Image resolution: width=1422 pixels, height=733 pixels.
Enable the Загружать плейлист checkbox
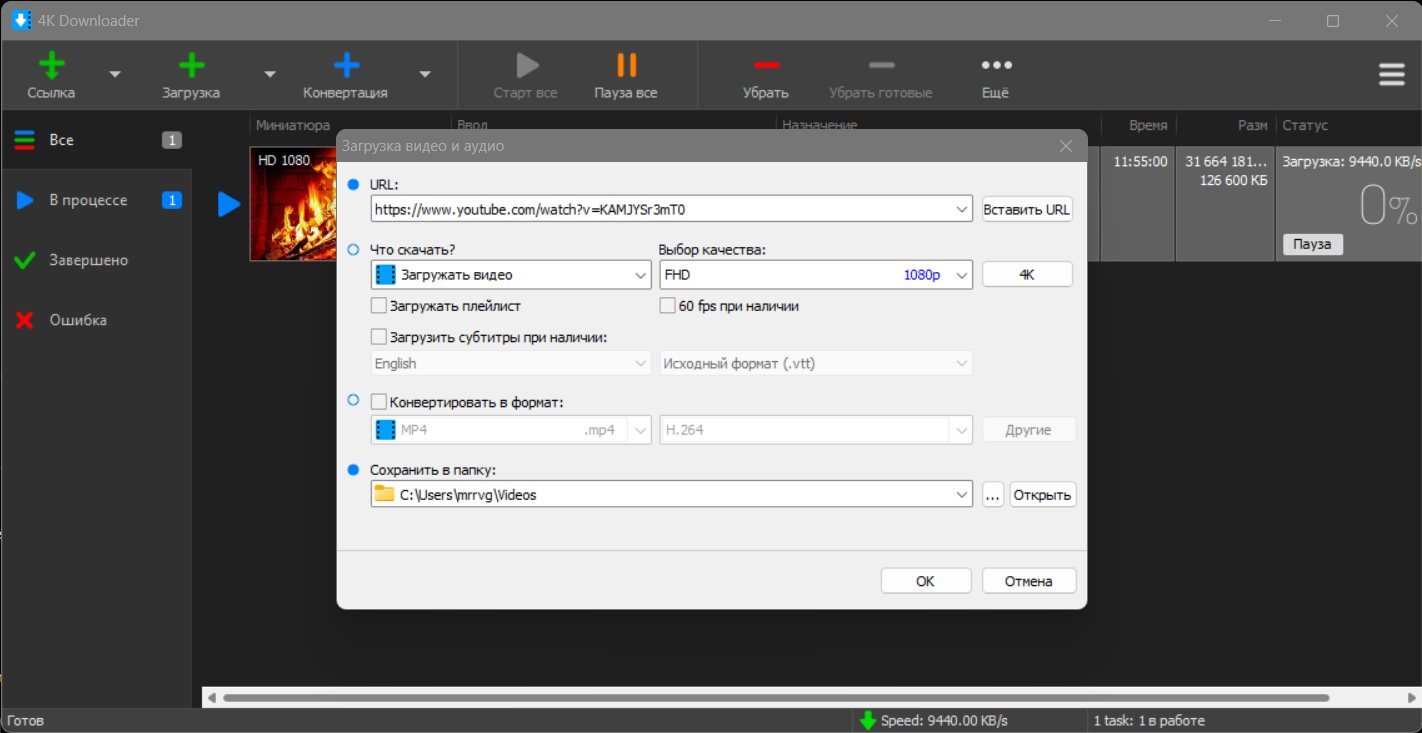click(379, 306)
